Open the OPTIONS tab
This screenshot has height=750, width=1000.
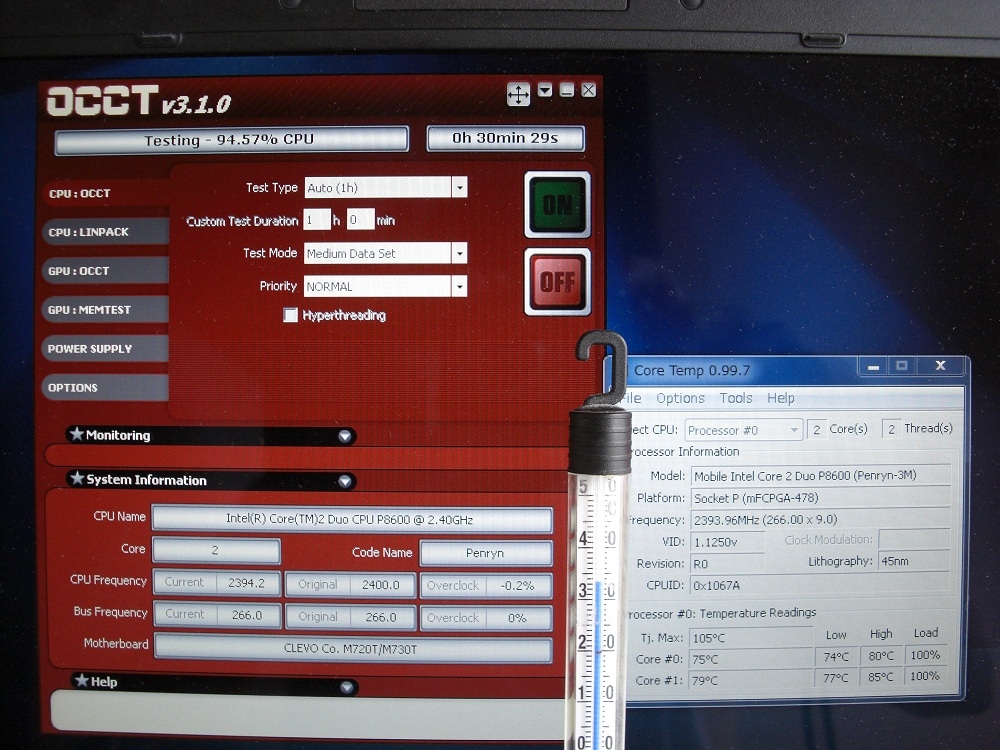coord(106,388)
